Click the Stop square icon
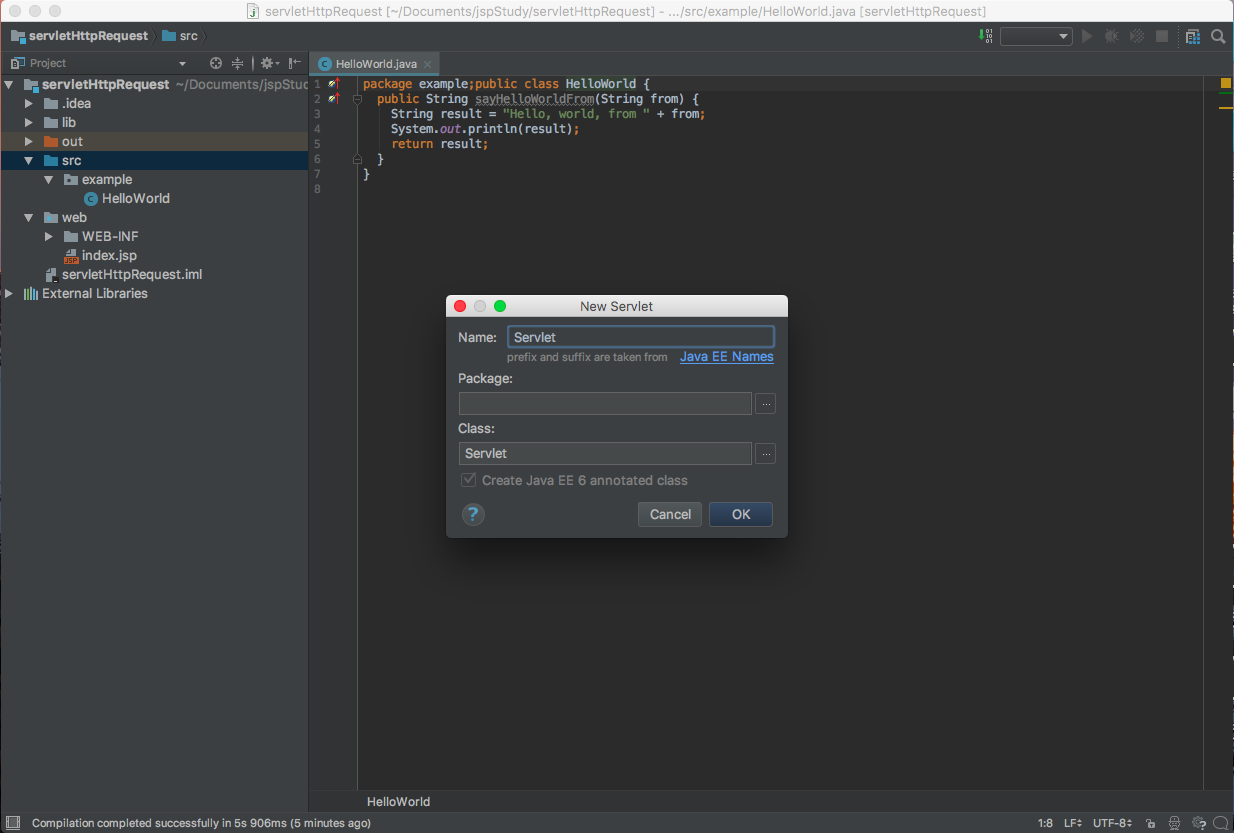The image size is (1234, 833). (1162, 36)
